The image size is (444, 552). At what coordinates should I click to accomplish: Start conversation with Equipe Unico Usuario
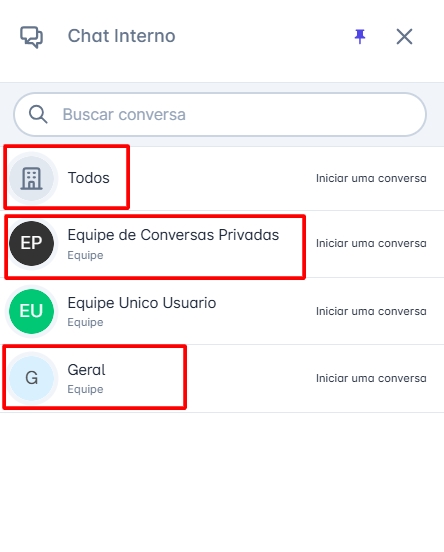[x=371, y=311]
